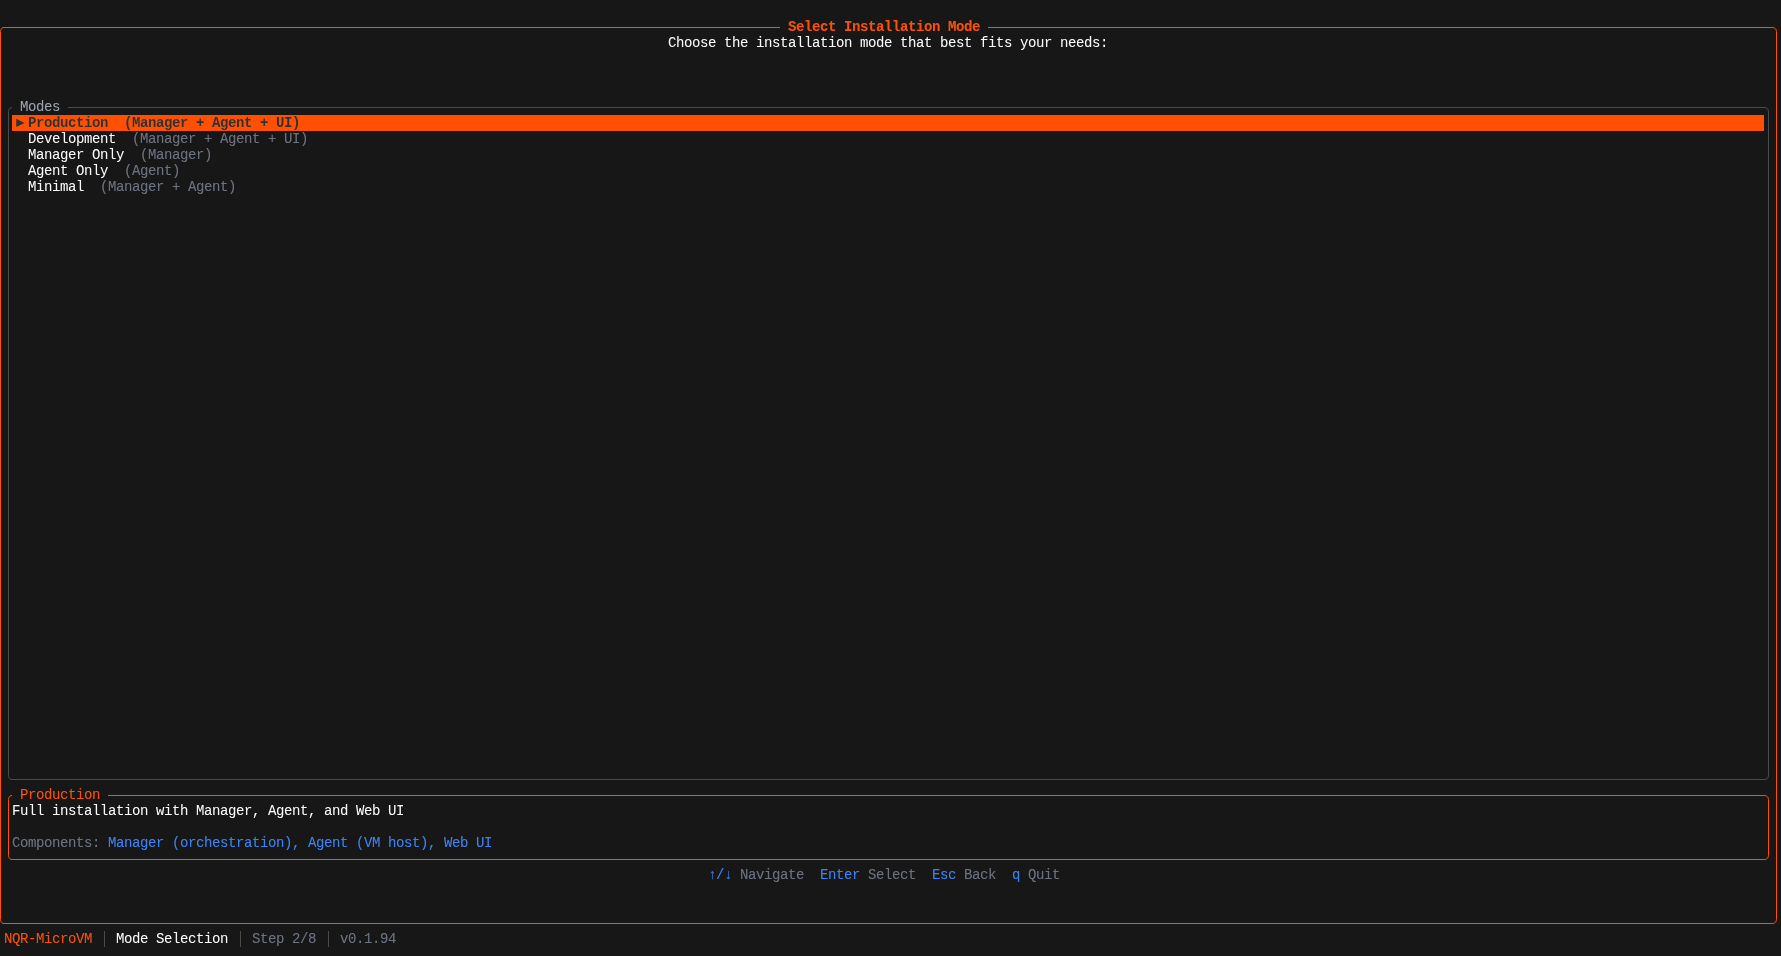This screenshot has height=956, width=1781.
Task: Open the Manager (orchestration) component link
Action: click(201, 842)
